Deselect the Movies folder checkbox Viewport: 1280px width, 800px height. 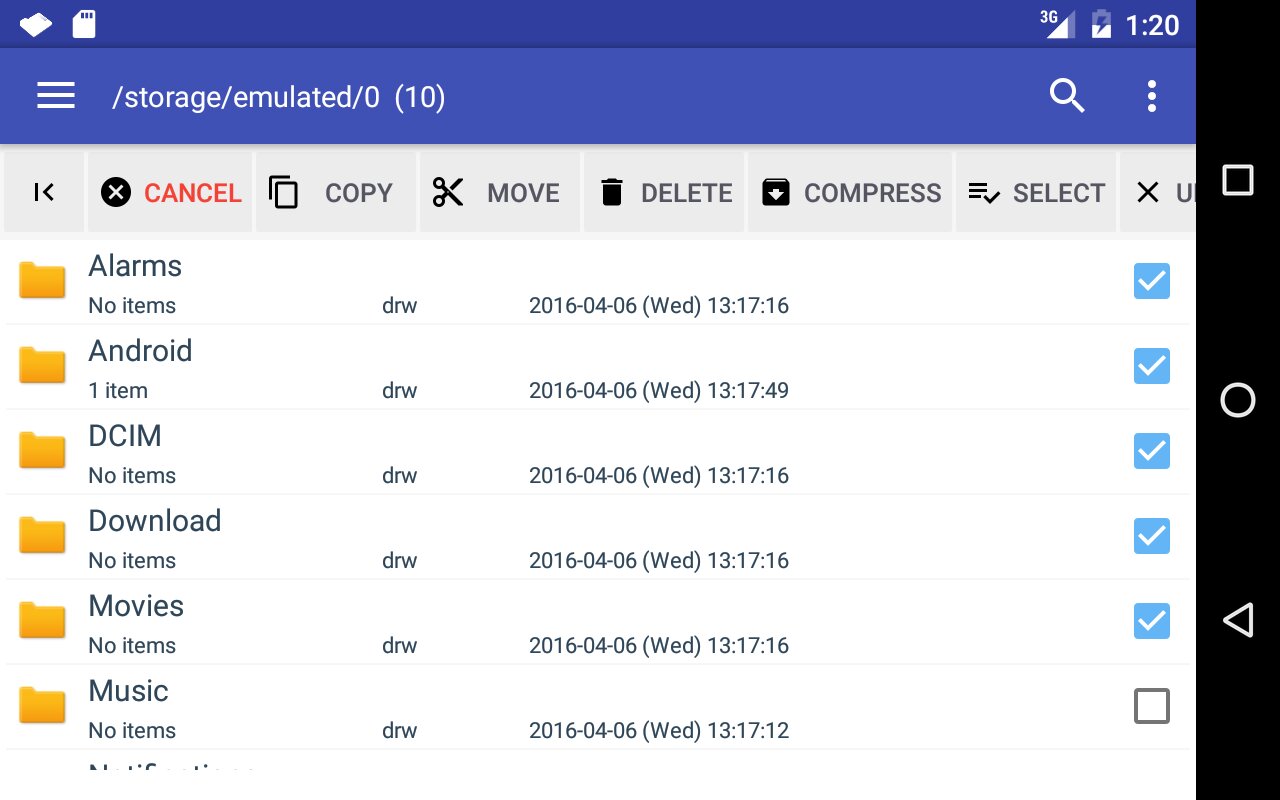[1151, 621]
